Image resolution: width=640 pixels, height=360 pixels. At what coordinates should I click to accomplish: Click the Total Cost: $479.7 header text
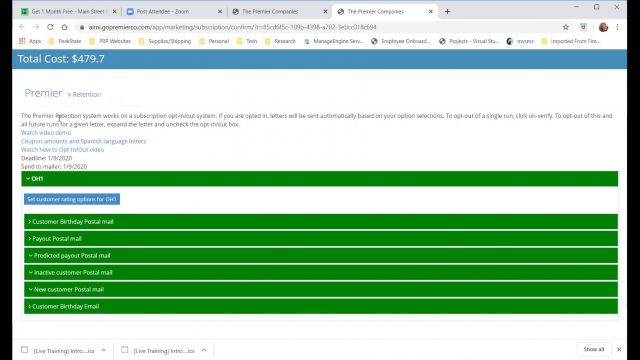[61, 59]
